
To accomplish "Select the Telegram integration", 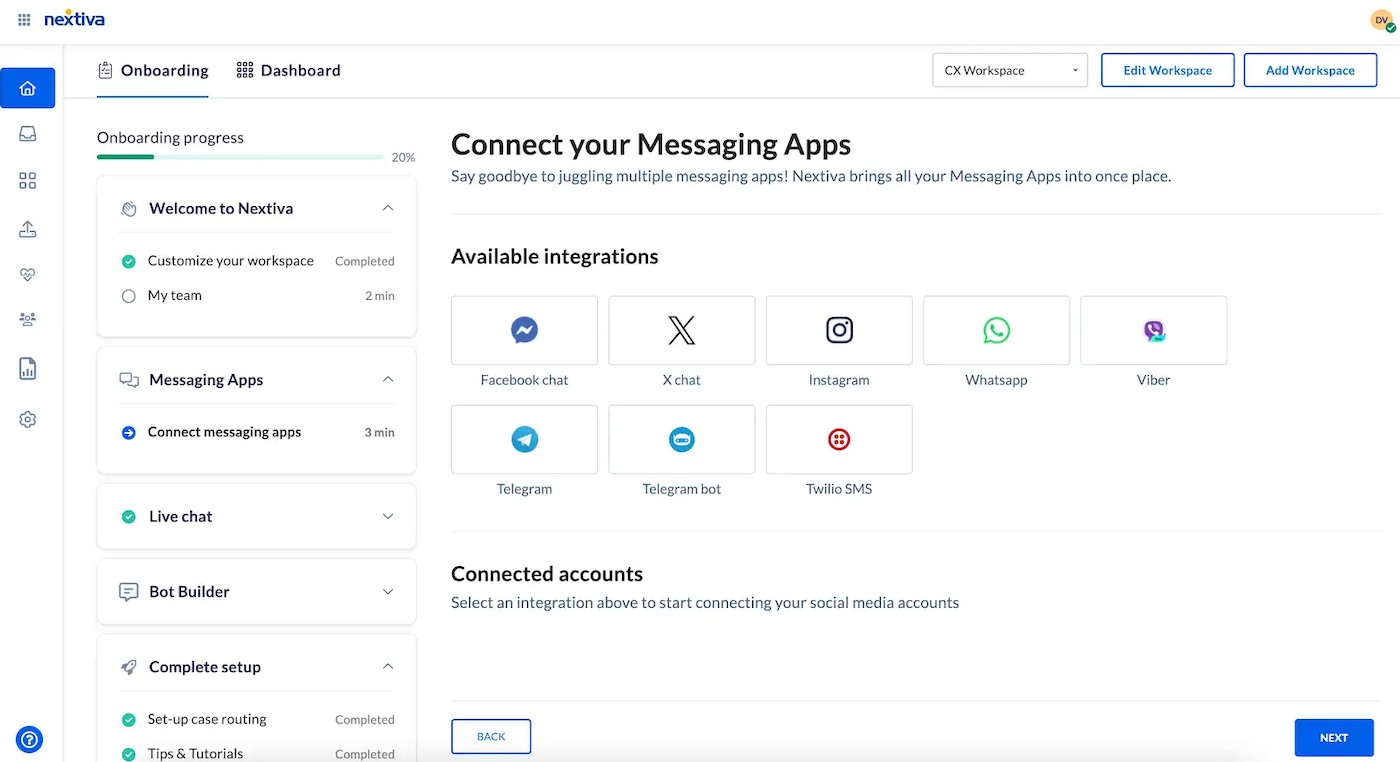I will pyautogui.click(x=524, y=439).
